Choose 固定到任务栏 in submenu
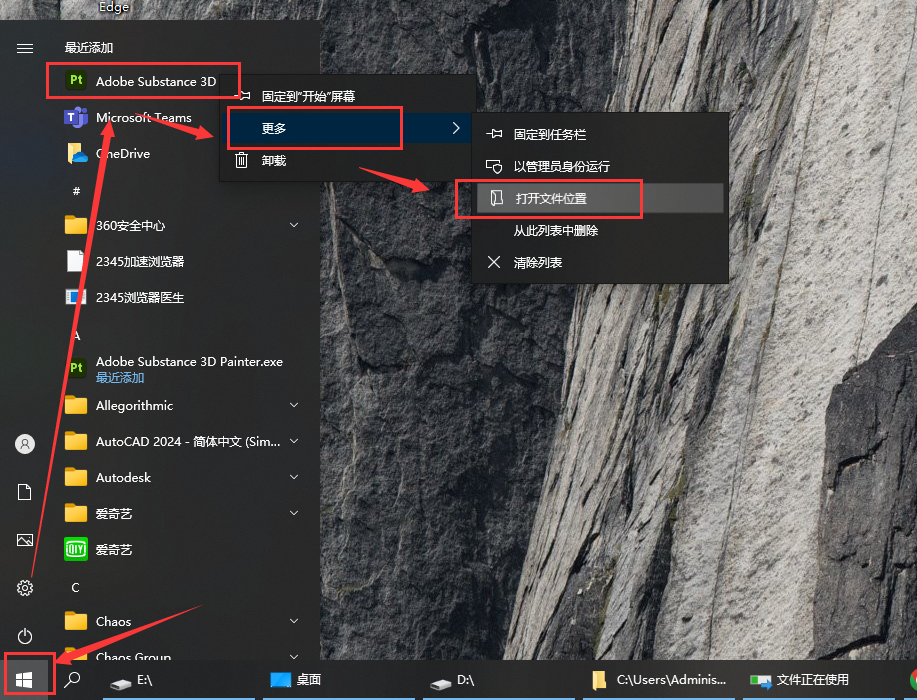 (600, 135)
